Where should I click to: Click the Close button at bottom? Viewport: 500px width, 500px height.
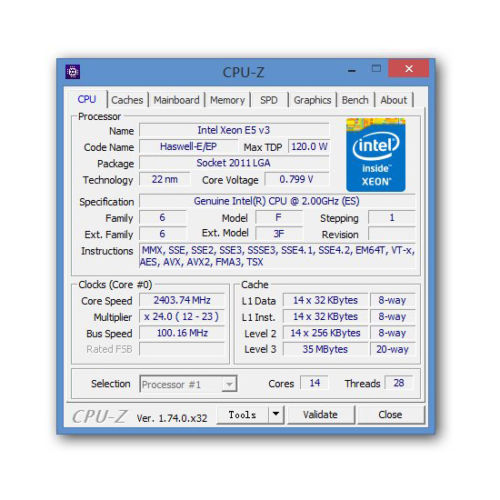point(390,415)
